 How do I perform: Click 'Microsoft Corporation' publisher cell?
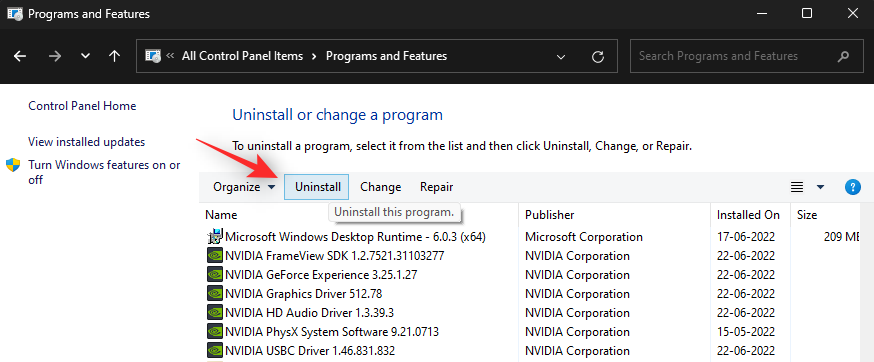(x=584, y=237)
